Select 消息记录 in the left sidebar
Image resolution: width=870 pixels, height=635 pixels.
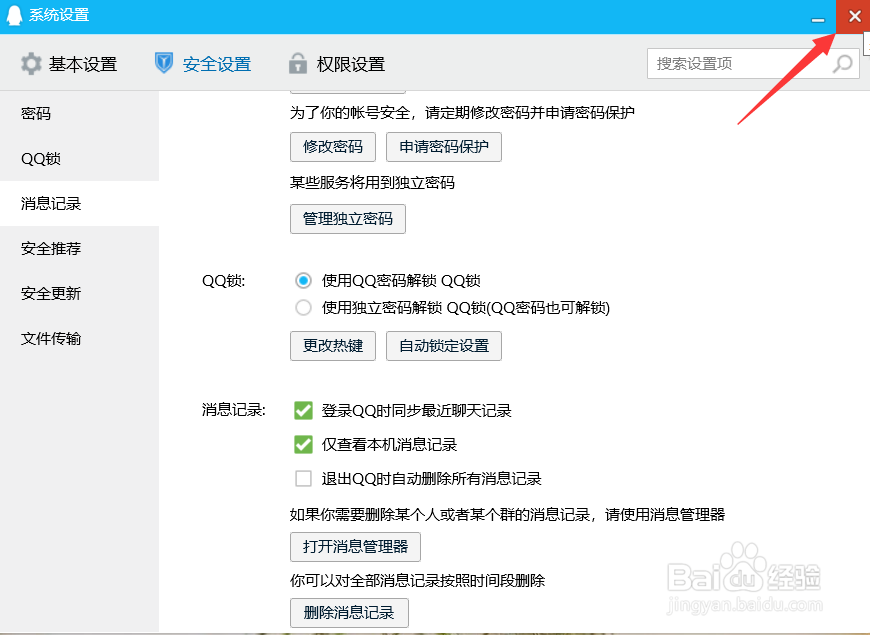point(79,204)
